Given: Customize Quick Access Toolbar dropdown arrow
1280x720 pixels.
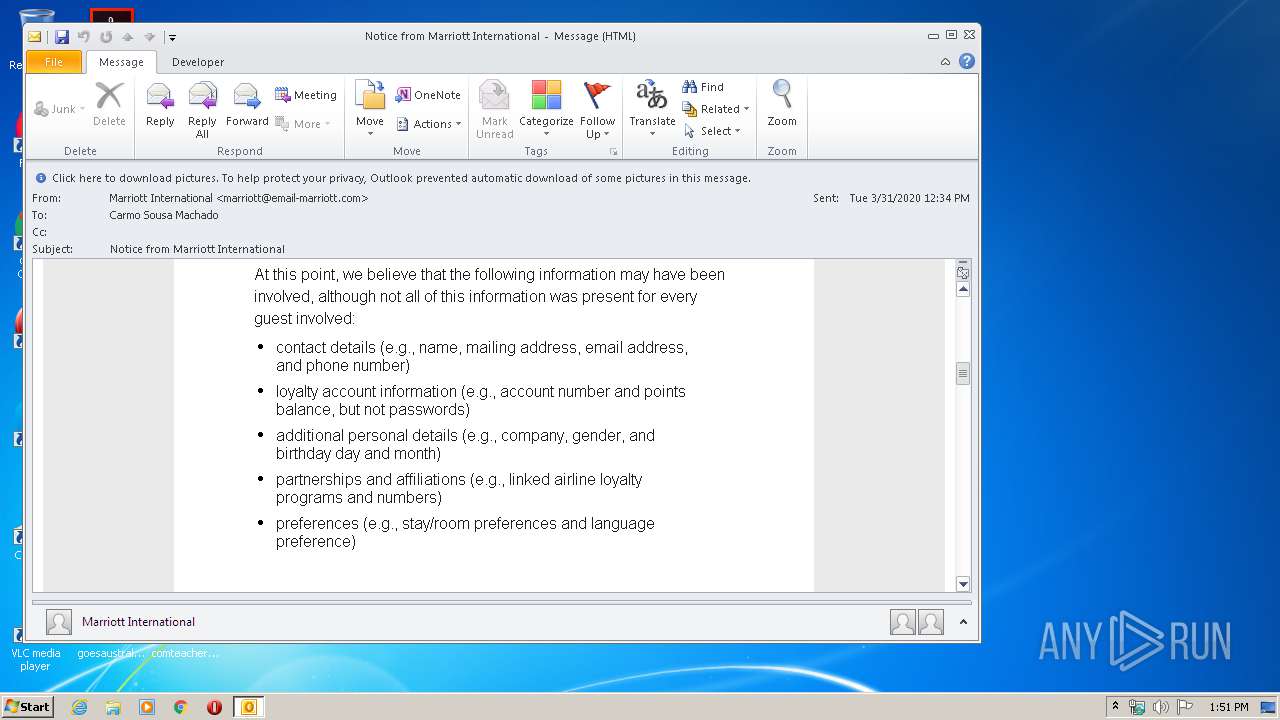Looking at the screenshot, I should coord(172,37).
